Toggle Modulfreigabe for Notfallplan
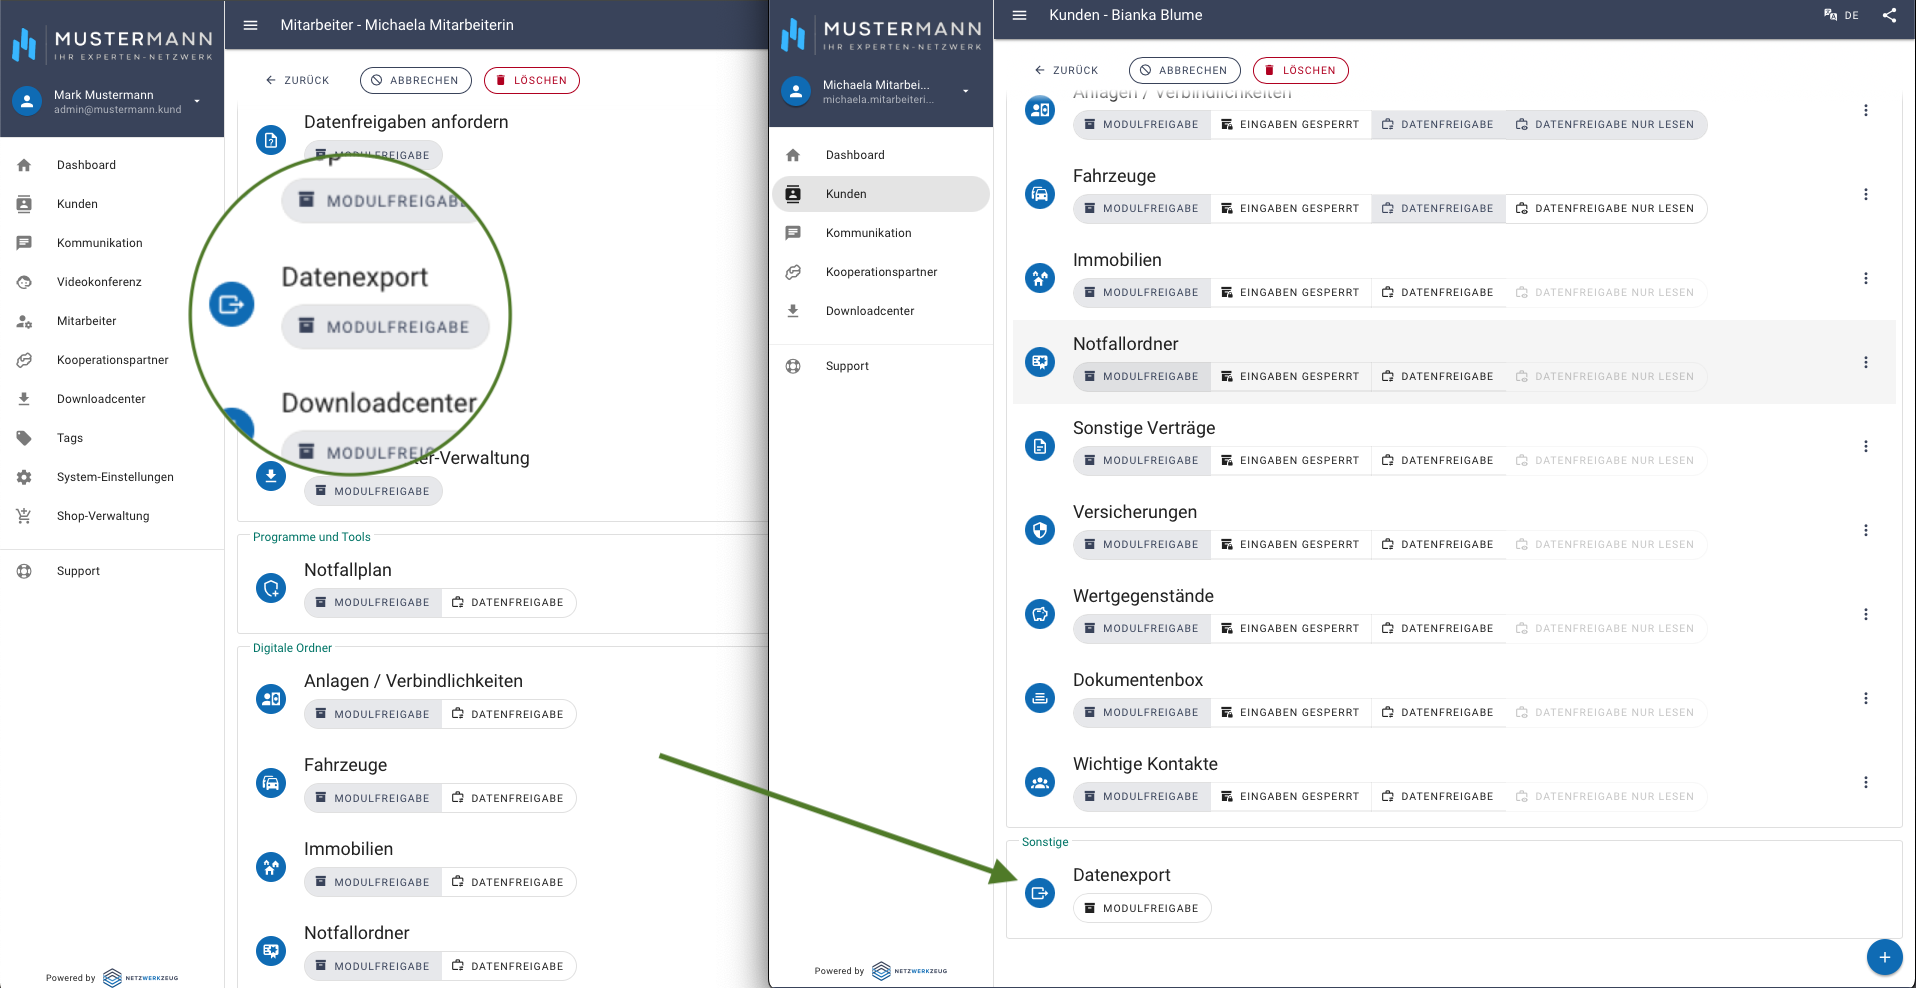The height and width of the screenshot is (988, 1916). [372, 603]
